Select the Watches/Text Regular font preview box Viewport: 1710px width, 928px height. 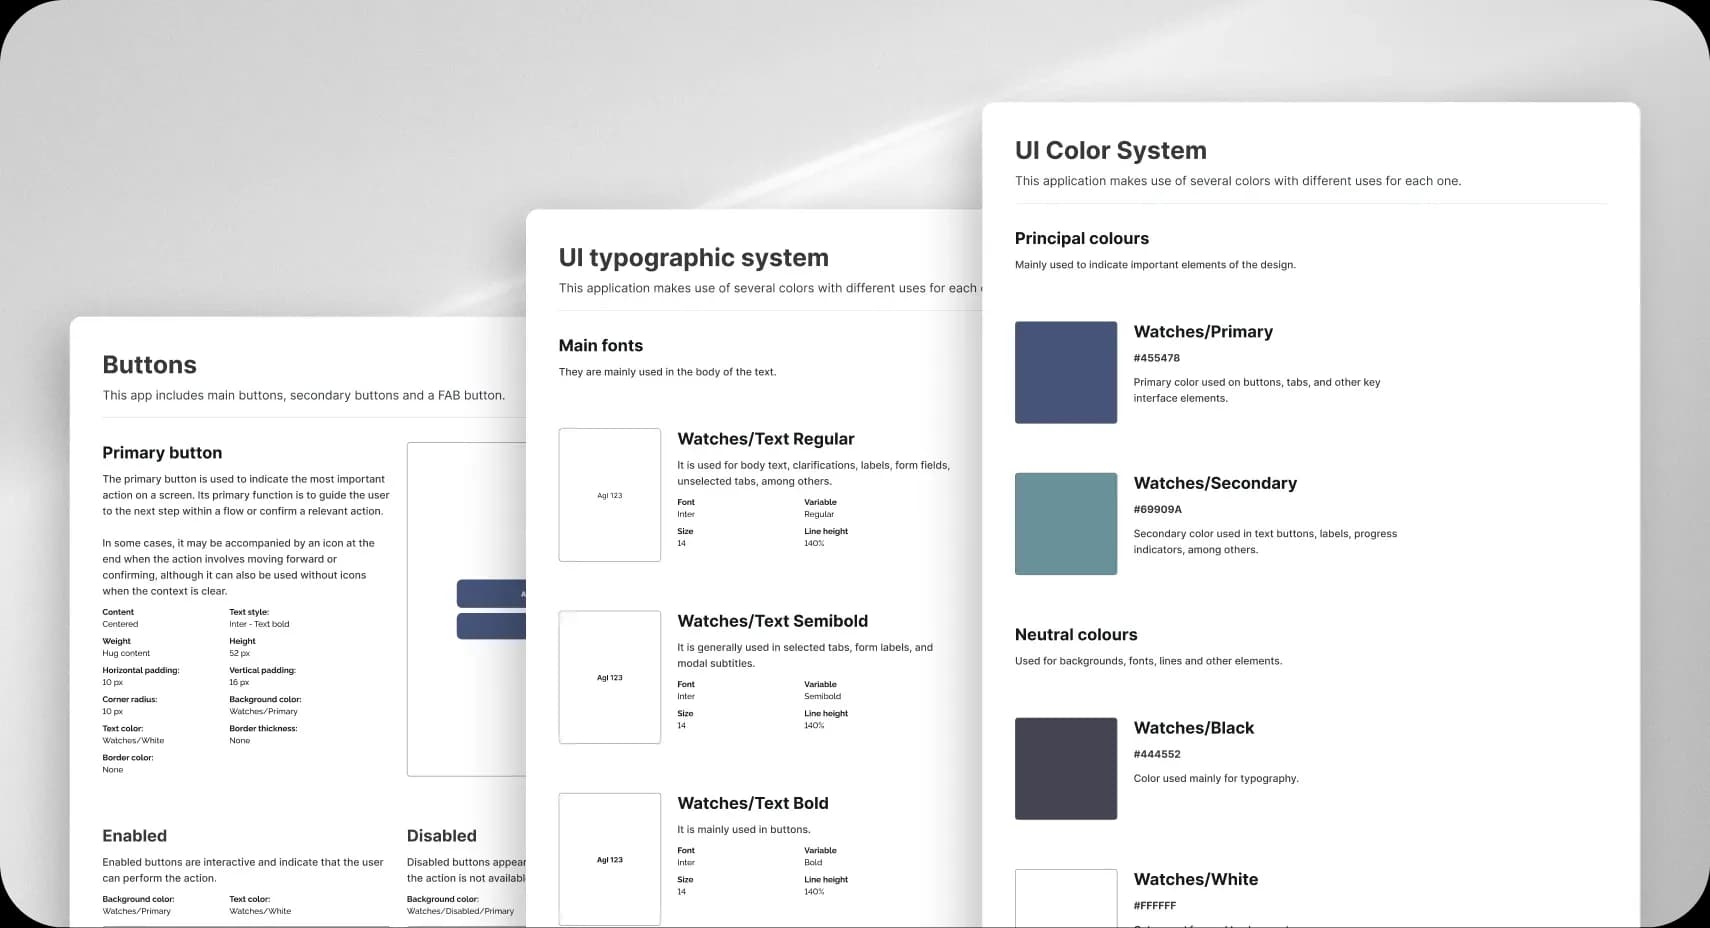[610, 495]
